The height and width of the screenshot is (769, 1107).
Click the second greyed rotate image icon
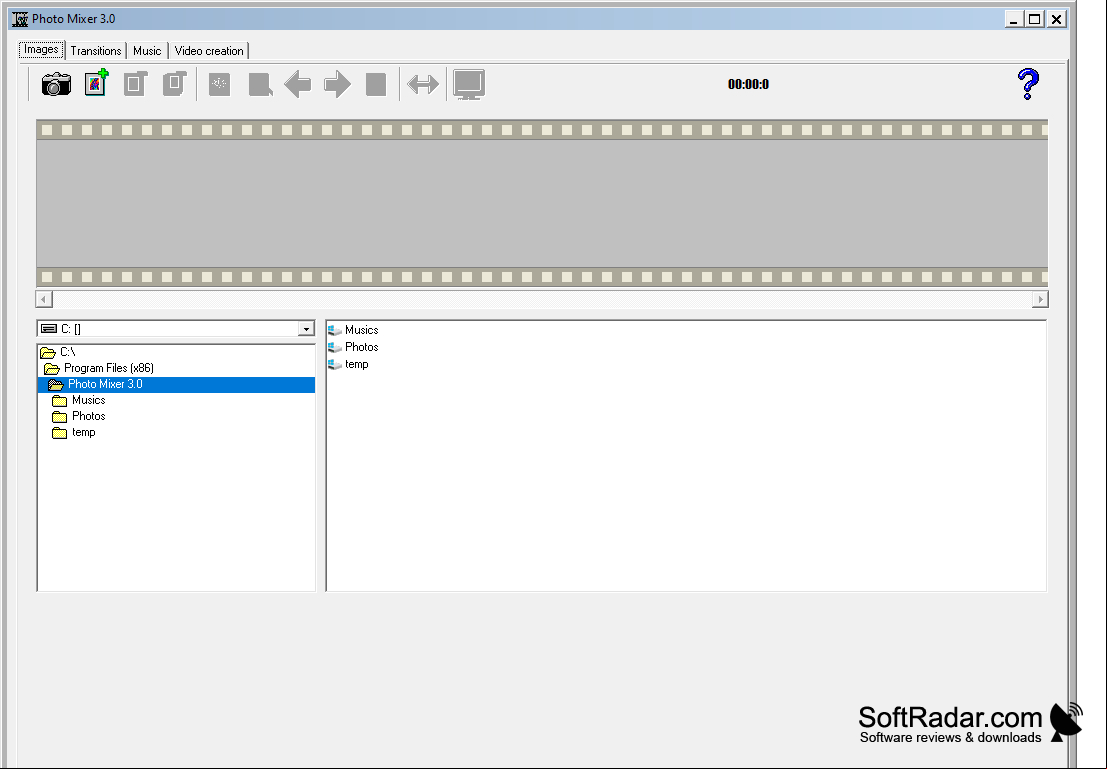174,84
